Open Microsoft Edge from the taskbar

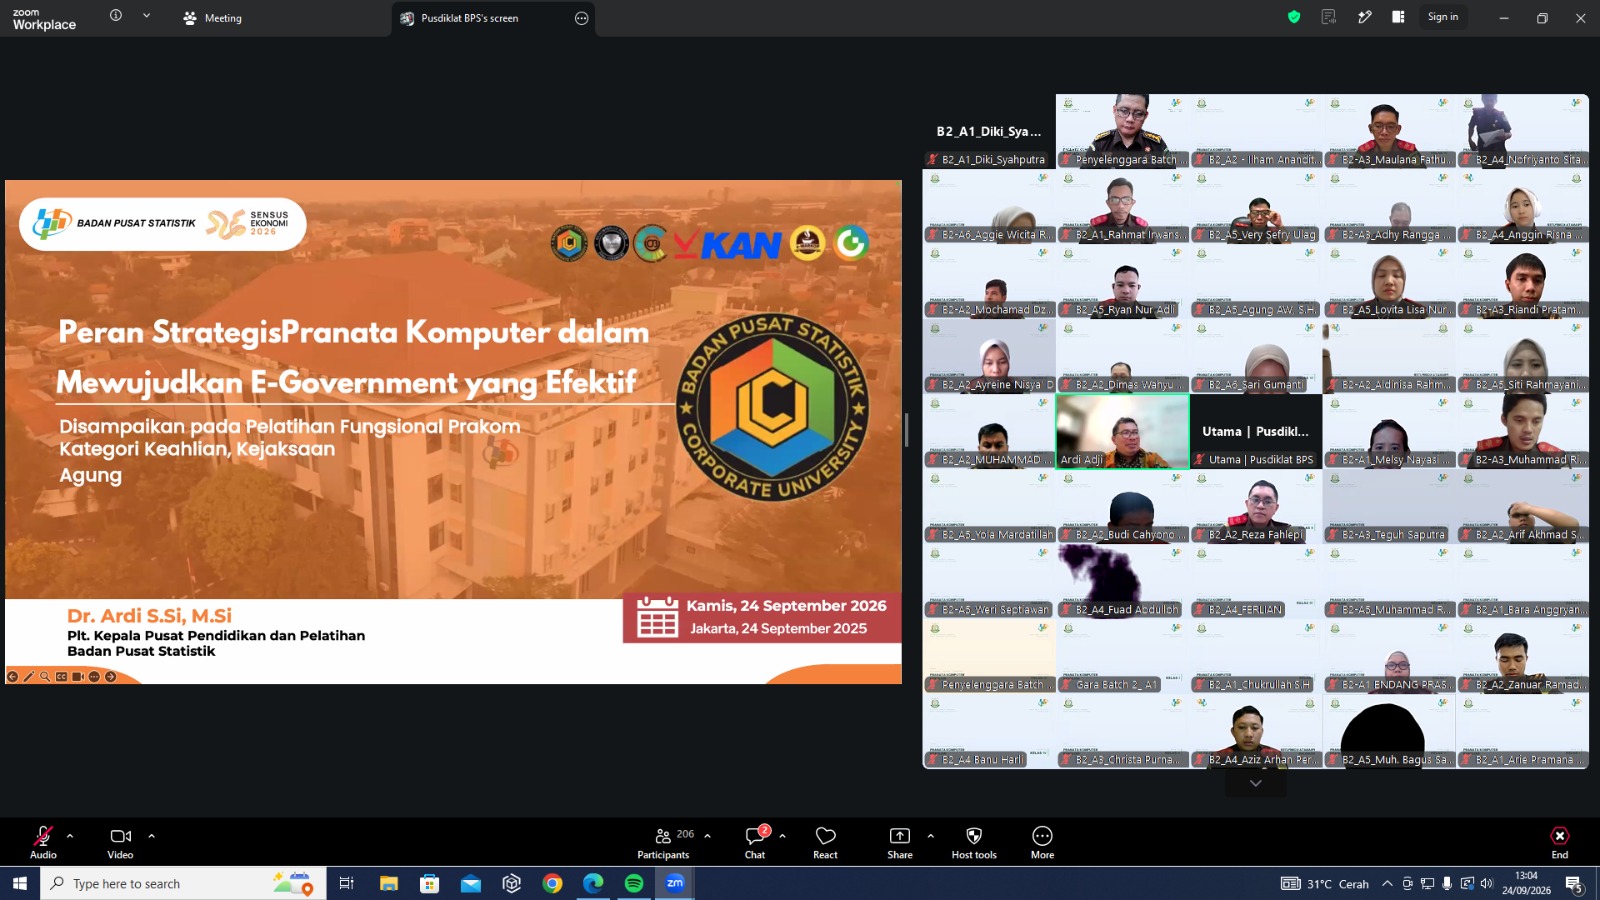(593, 883)
